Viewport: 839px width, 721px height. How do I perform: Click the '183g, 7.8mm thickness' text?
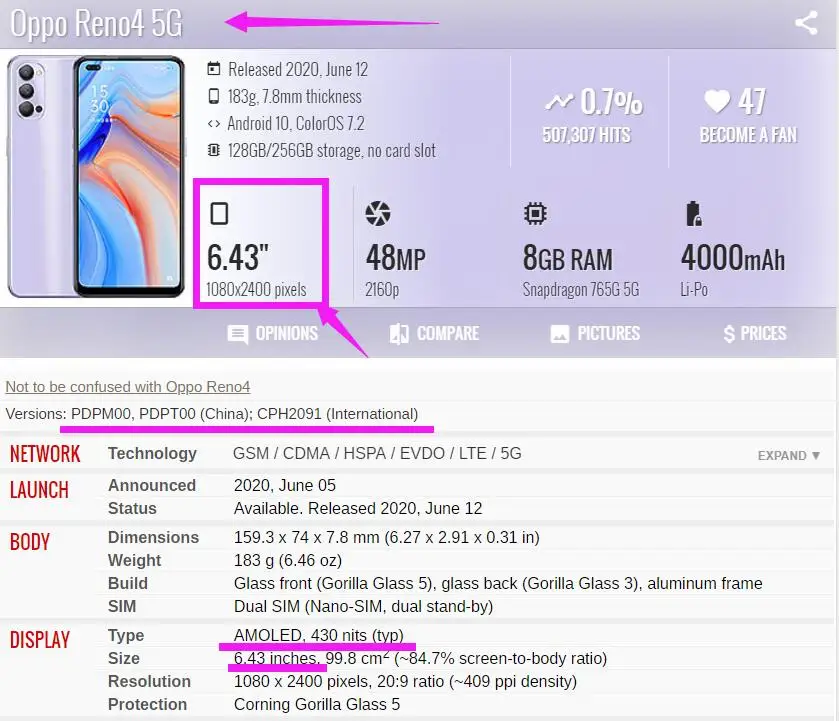295,96
